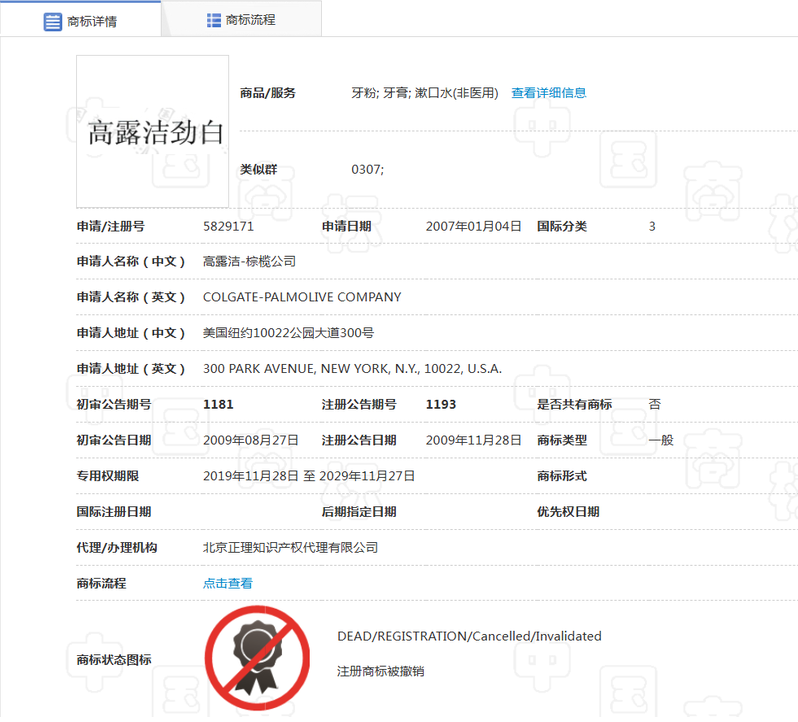Screen dimensions: 798x722
Task: Click goods list 牙粉; 牙膏; 漱口水(非医用)
Action: [x=424, y=93]
